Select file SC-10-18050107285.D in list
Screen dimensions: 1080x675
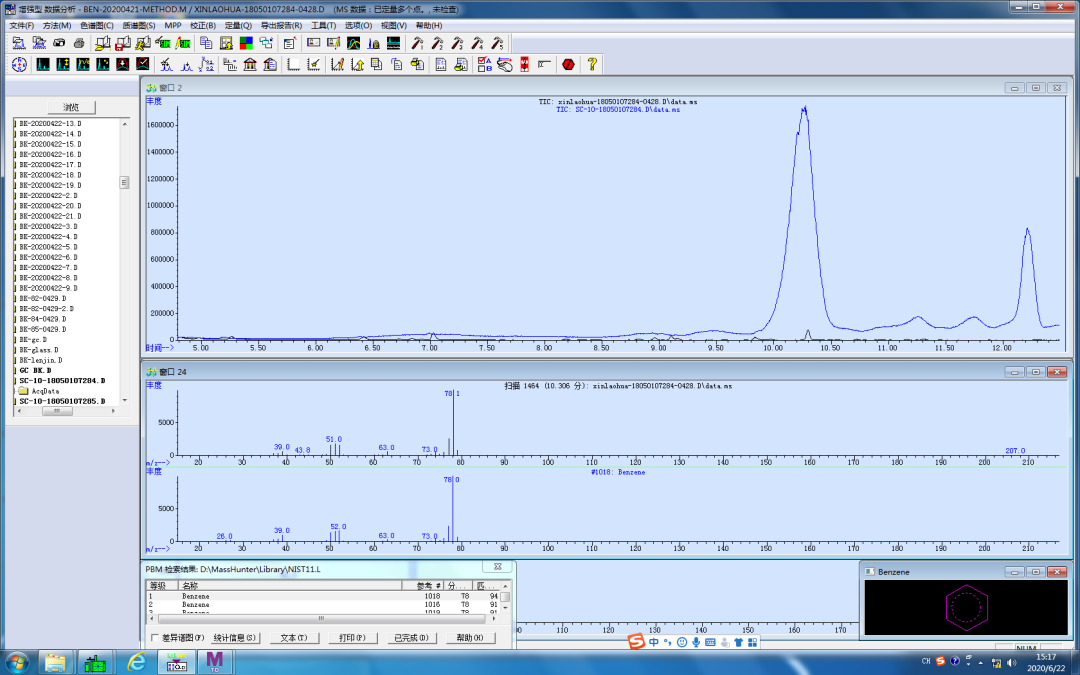[62, 401]
